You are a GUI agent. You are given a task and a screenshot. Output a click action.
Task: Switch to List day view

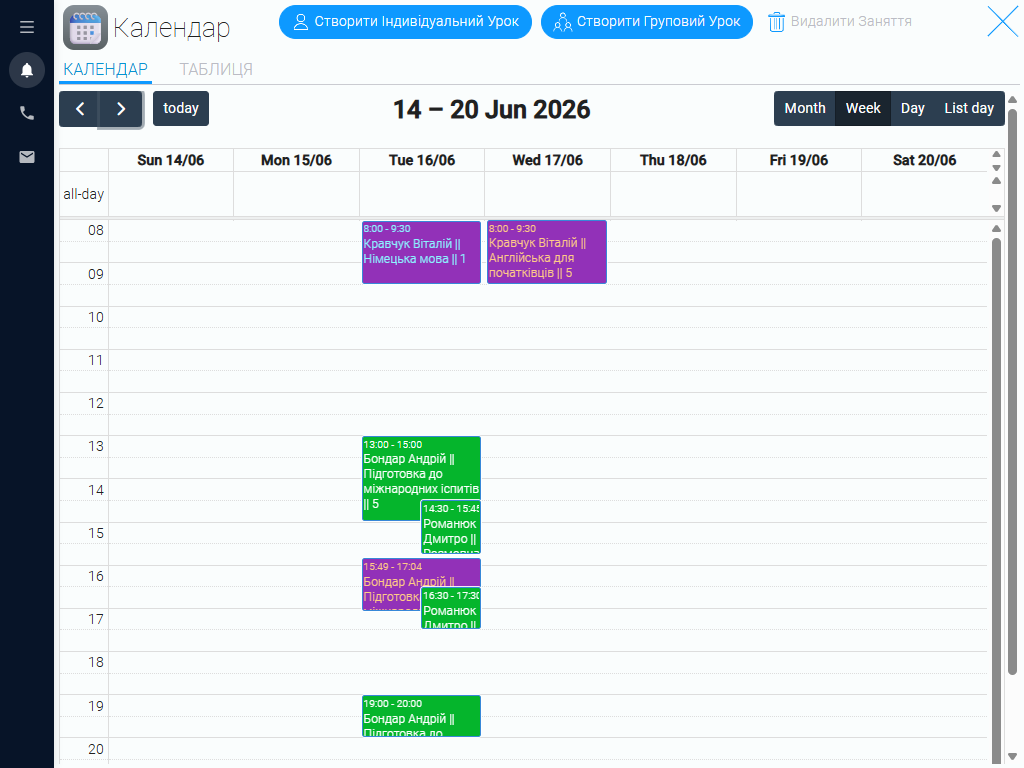(x=969, y=108)
